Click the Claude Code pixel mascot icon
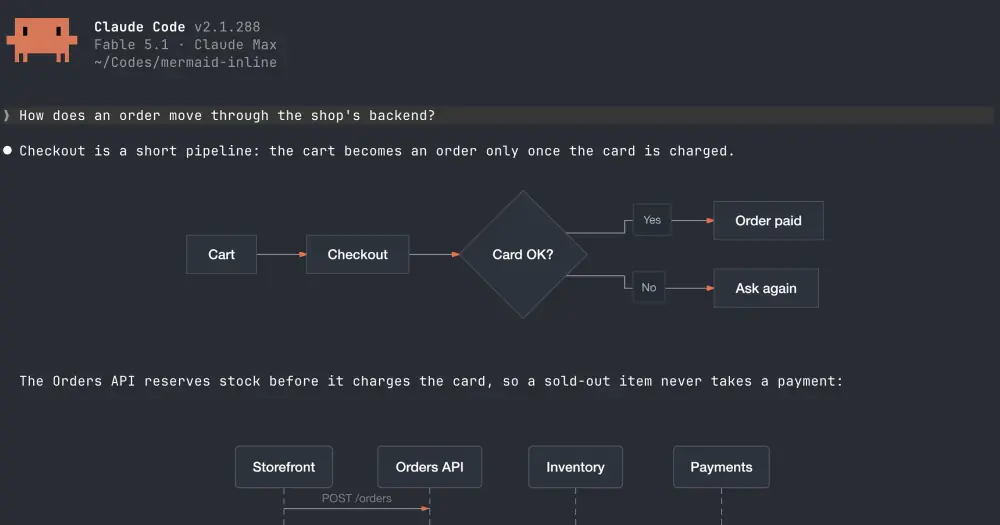This screenshot has height=525, width=1000. pos(41,40)
